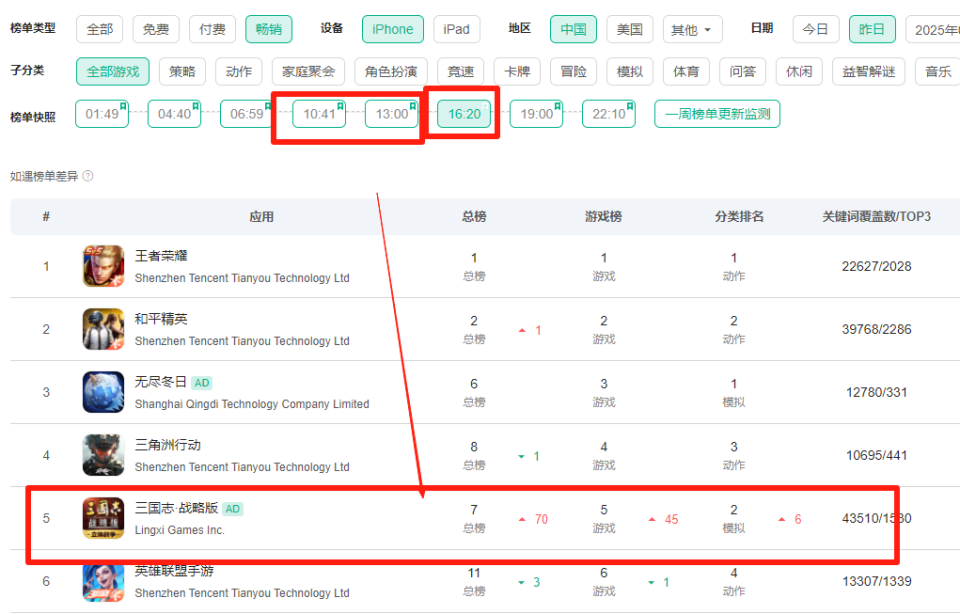
Task: Open the 2025 date picker field
Action: click(x=933, y=29)
